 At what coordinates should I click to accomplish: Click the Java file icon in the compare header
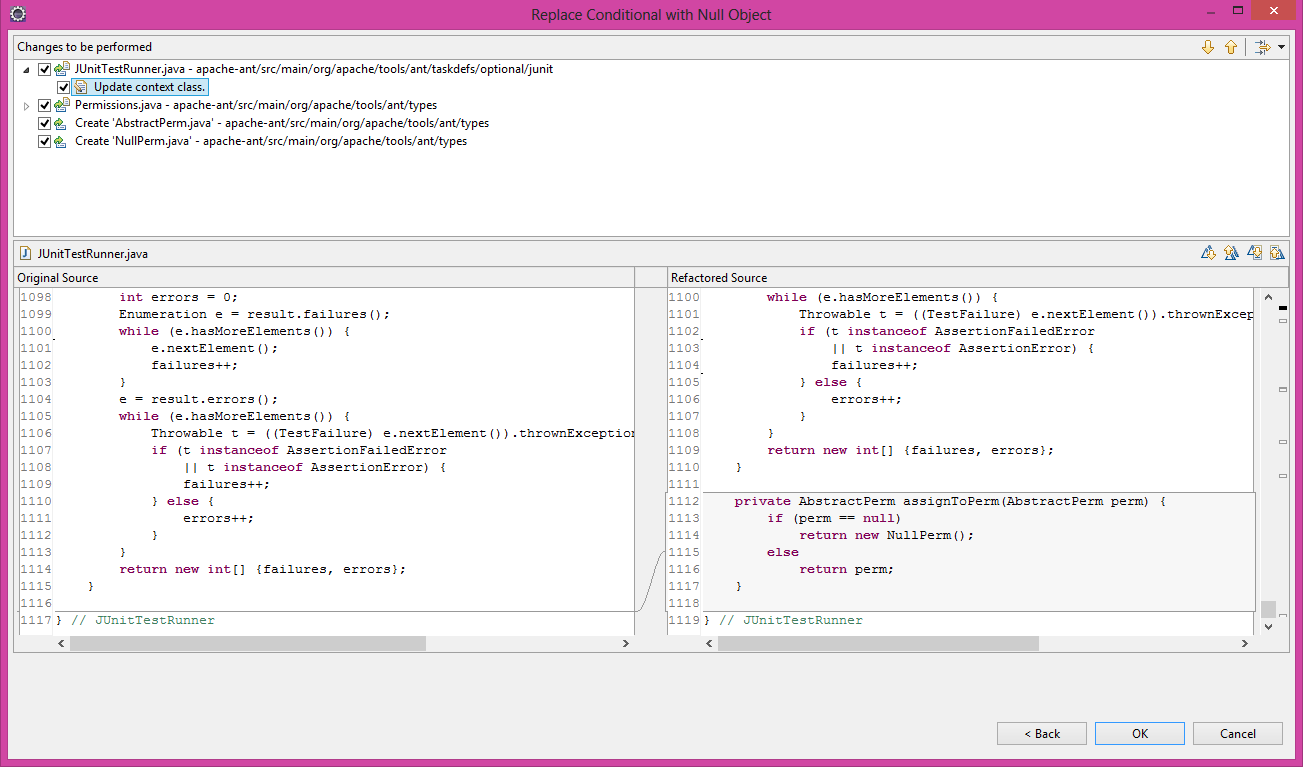pos(26,254)
